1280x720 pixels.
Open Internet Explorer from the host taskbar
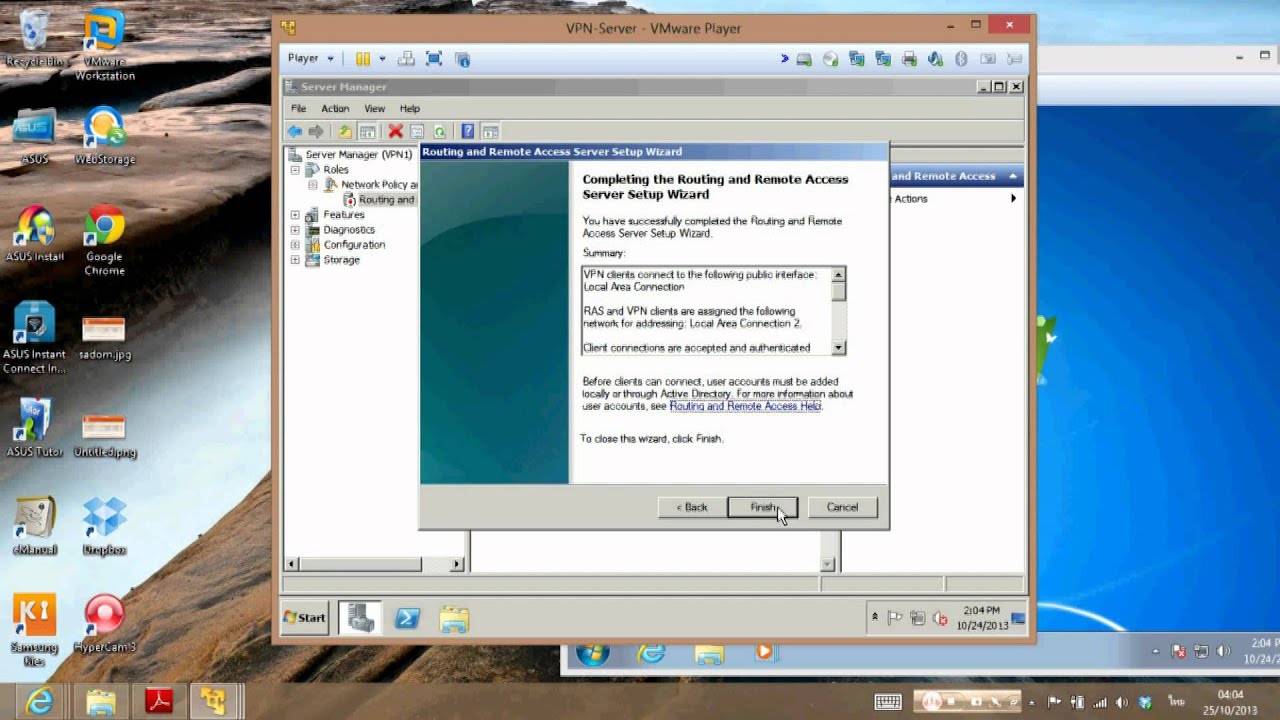(39, 702)
